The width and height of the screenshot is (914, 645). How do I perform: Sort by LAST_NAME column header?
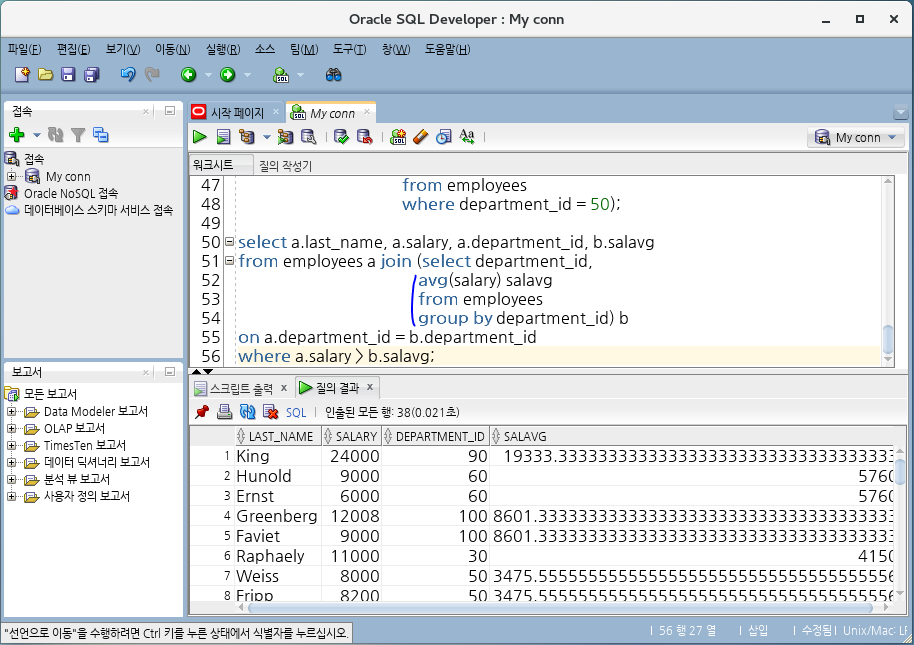tap(279, 436)
